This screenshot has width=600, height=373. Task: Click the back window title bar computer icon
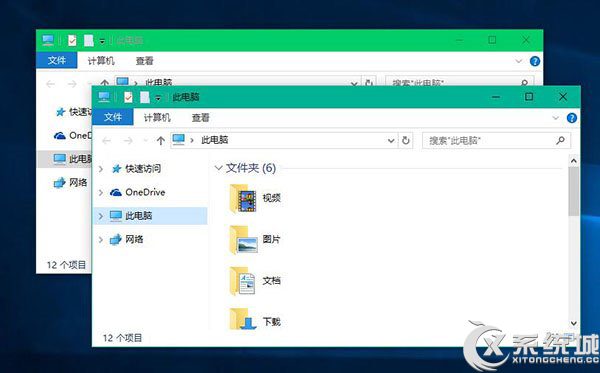pos(48,40)
